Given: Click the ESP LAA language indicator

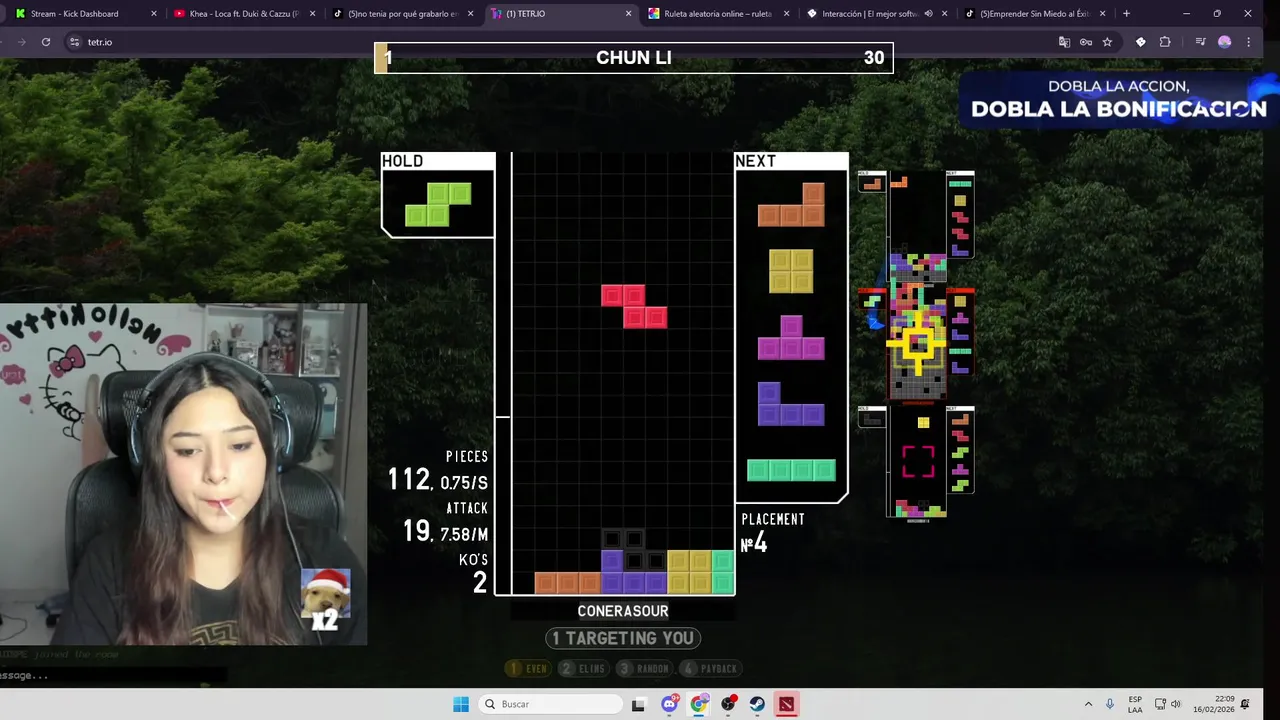Looking at the screenshot, I should (1135, 704).
